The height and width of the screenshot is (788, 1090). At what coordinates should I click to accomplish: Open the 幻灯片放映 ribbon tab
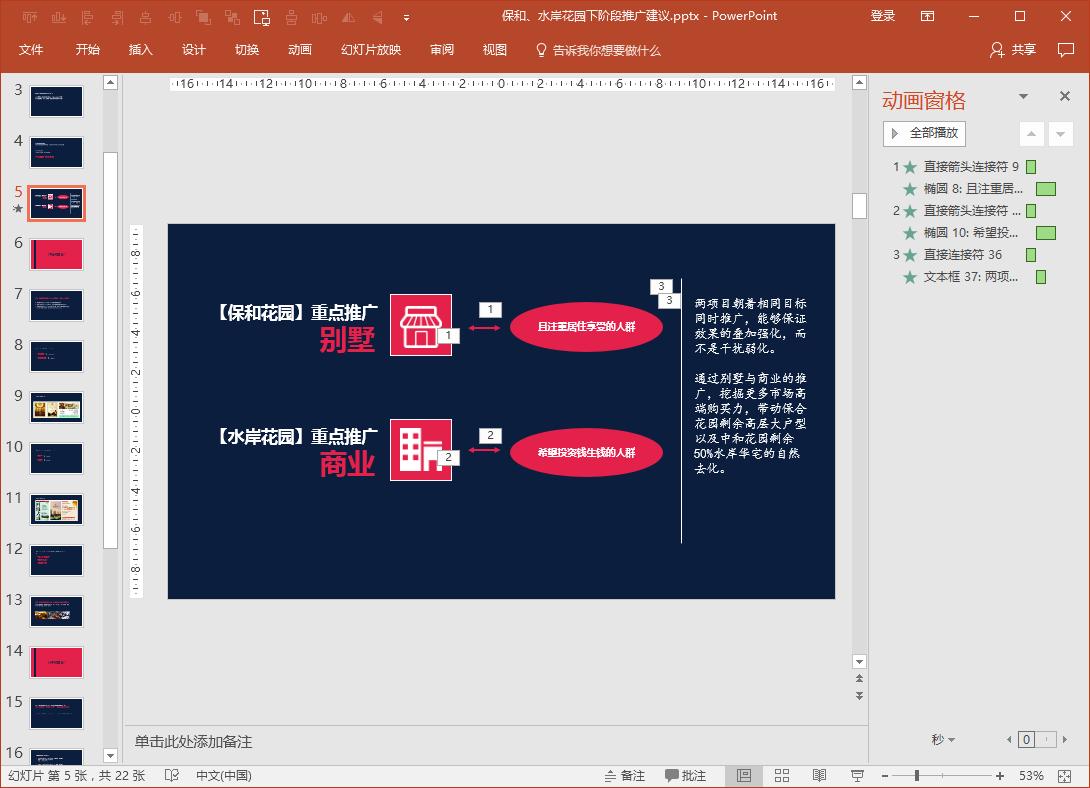pyautogui.click(x=371, y=50)
